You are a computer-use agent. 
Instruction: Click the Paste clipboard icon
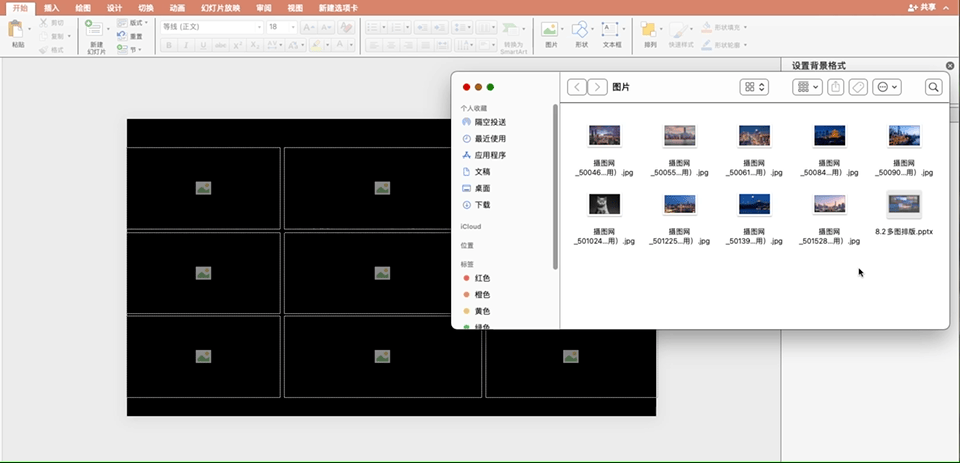pyautogui.click(x=16, y=29)
